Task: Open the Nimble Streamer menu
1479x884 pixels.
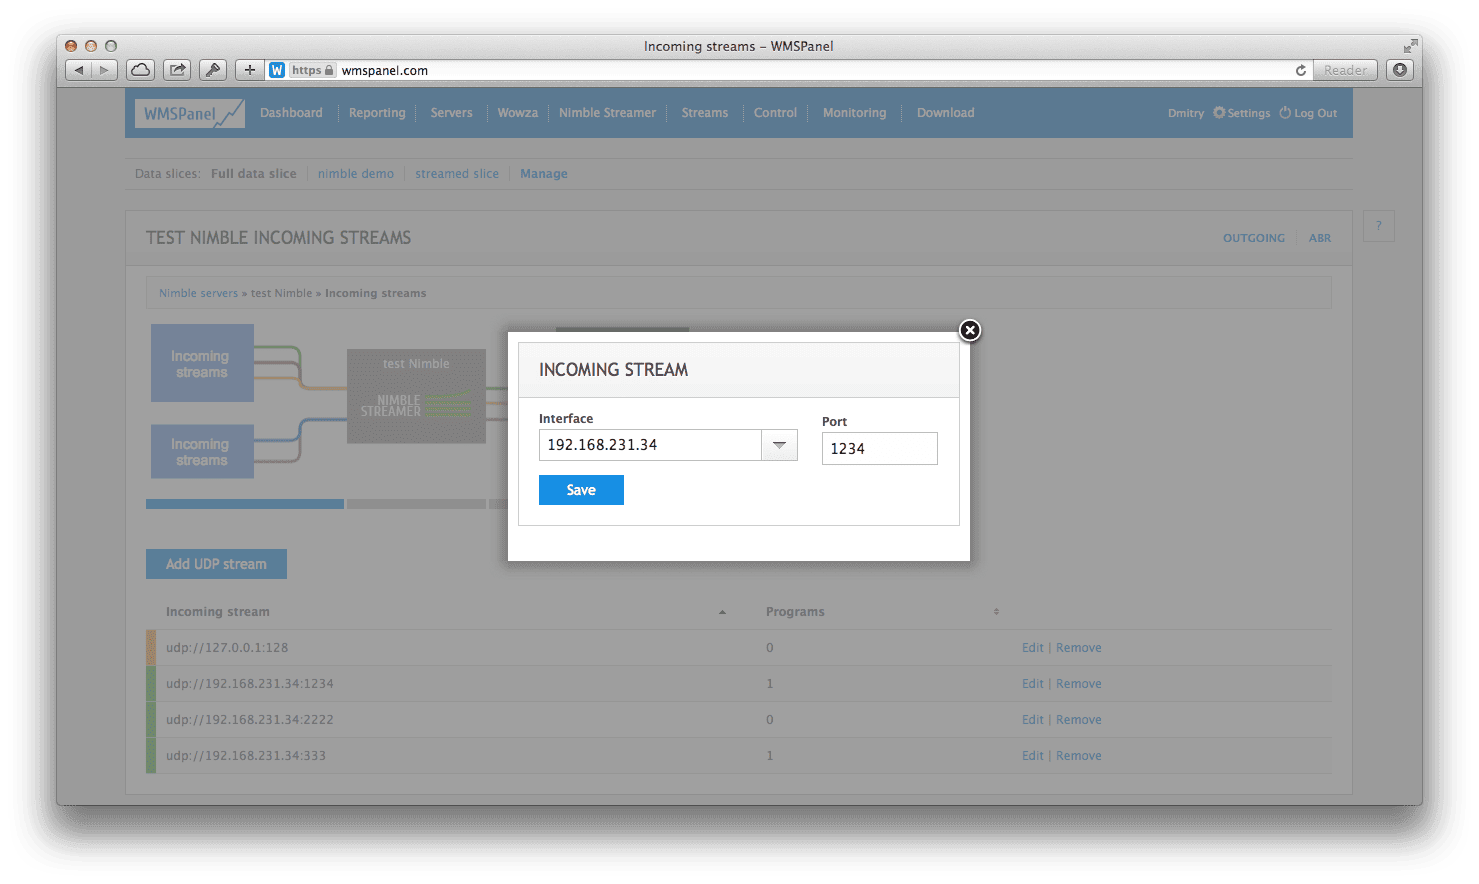Action: pyautogui.click(x=607, y=113)
